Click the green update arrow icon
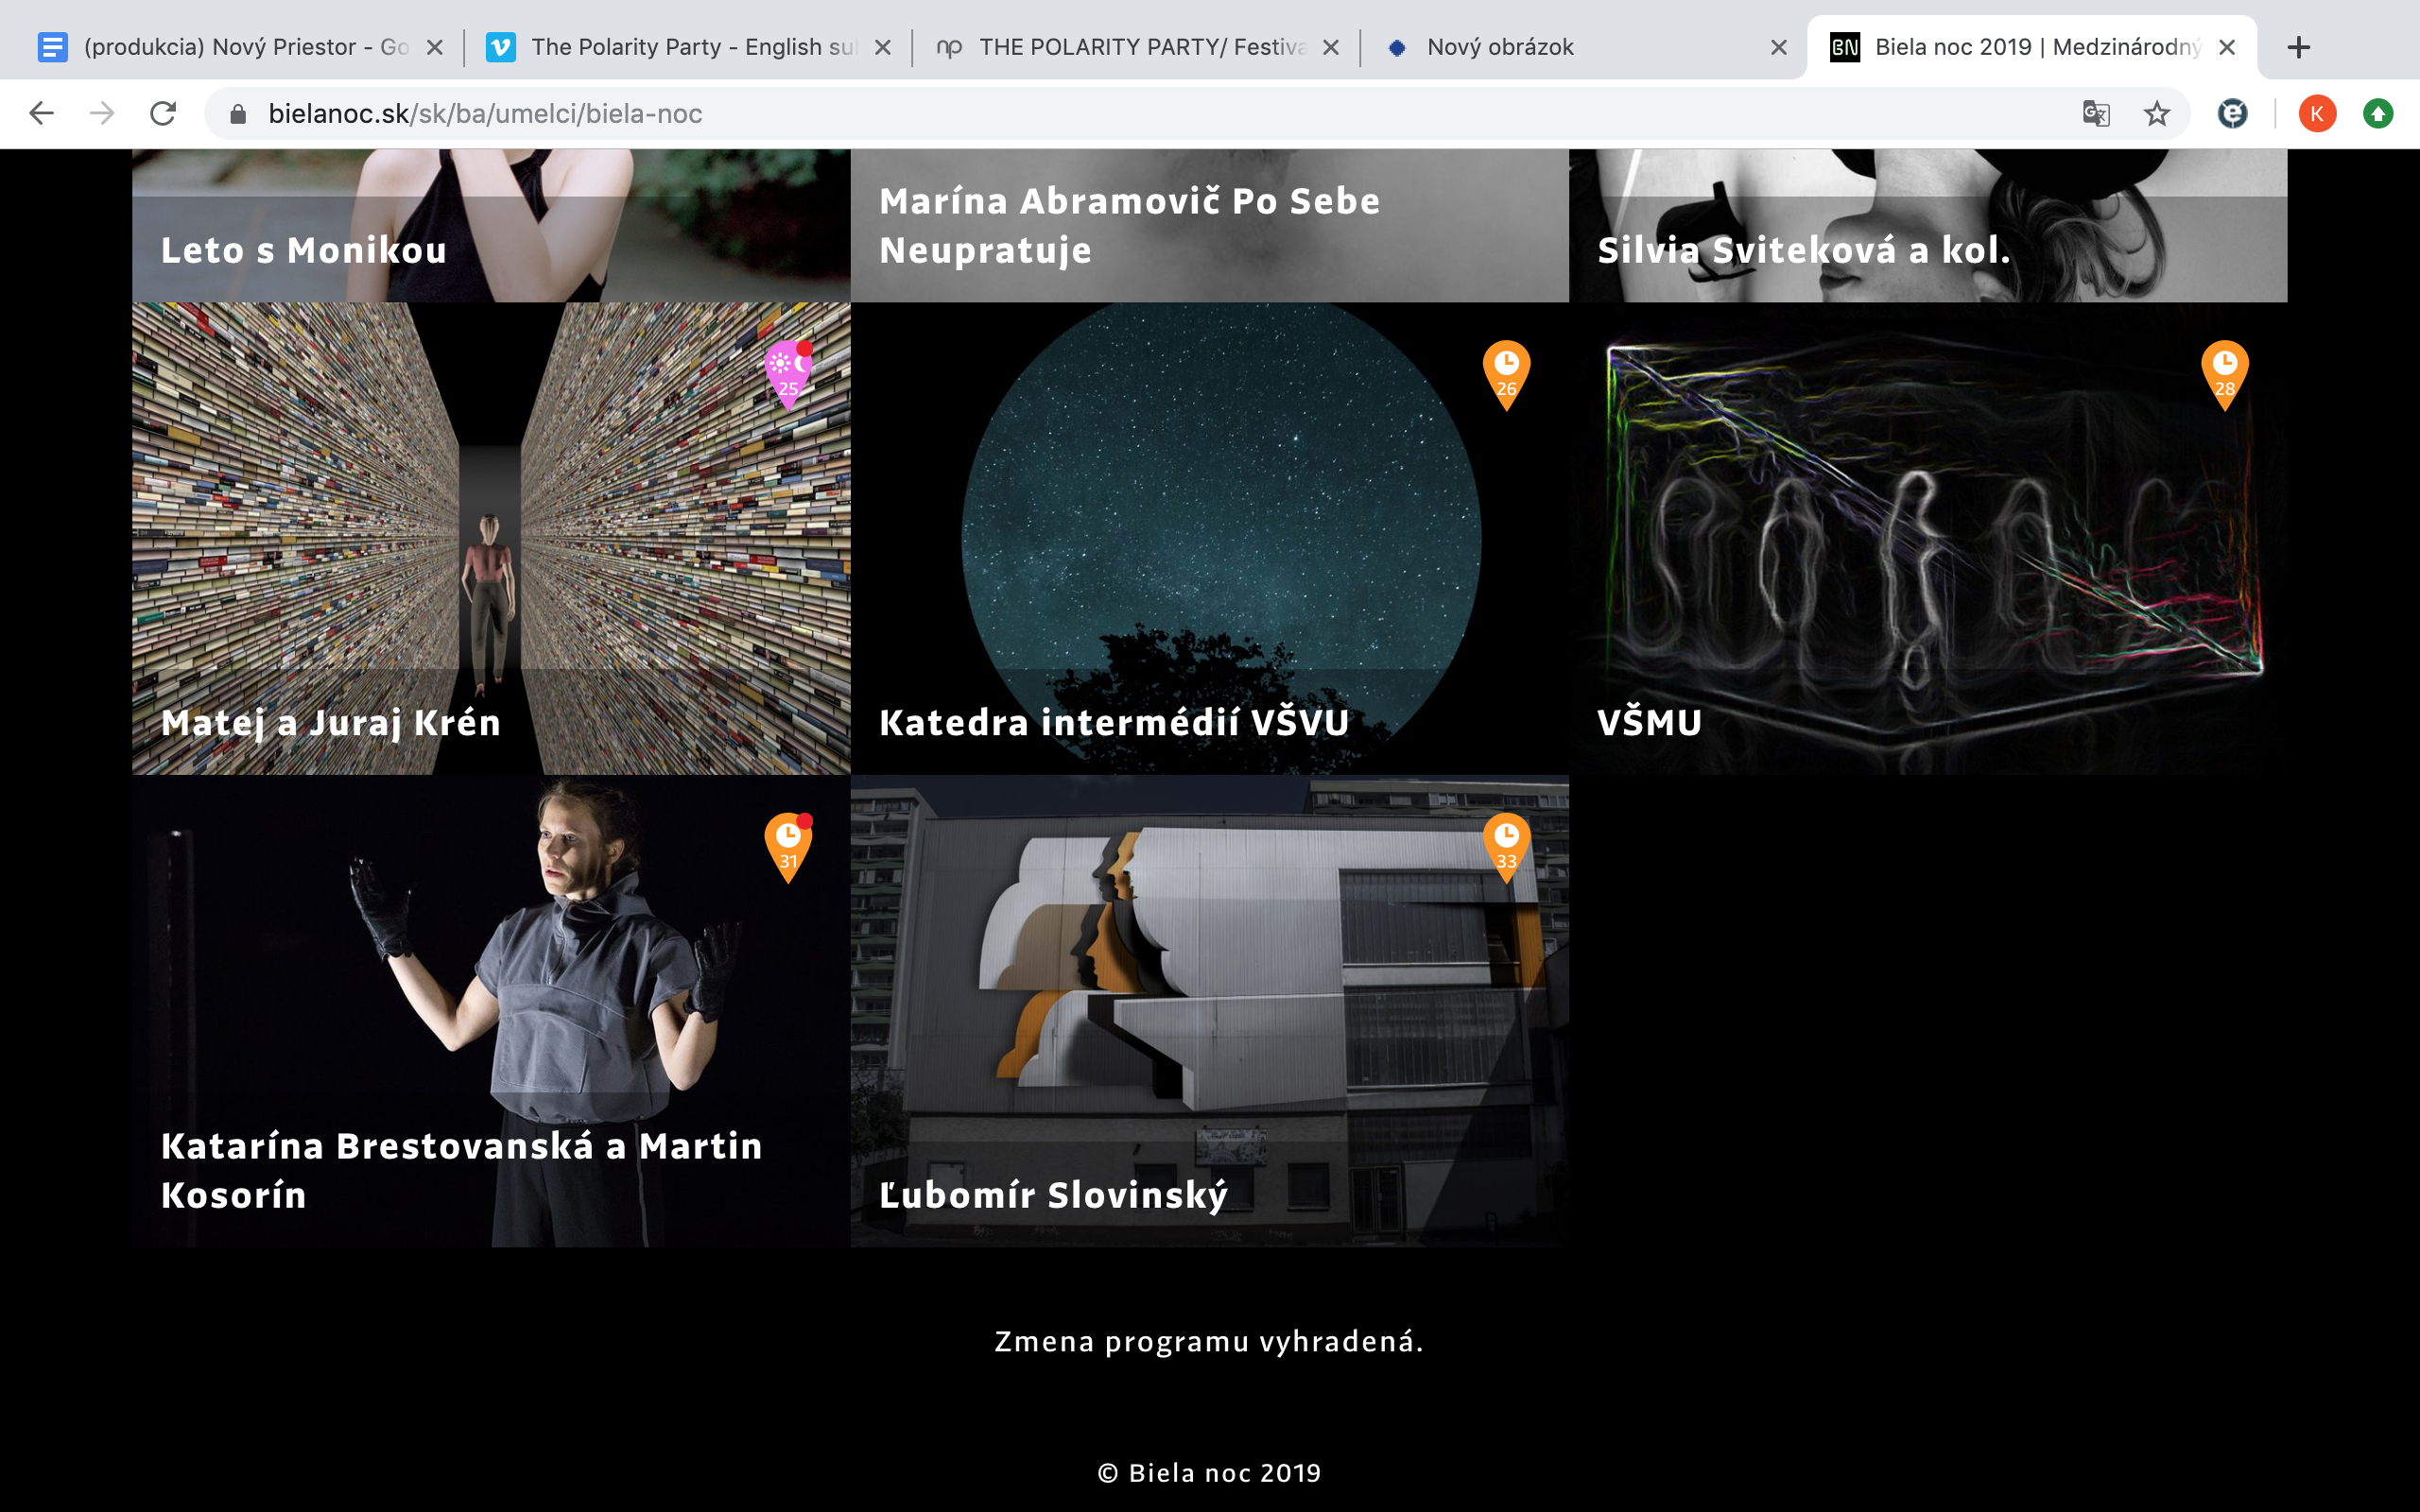Image resolution: width=2420 pixels, height=1512 pixels. (x=2378, y=114)
